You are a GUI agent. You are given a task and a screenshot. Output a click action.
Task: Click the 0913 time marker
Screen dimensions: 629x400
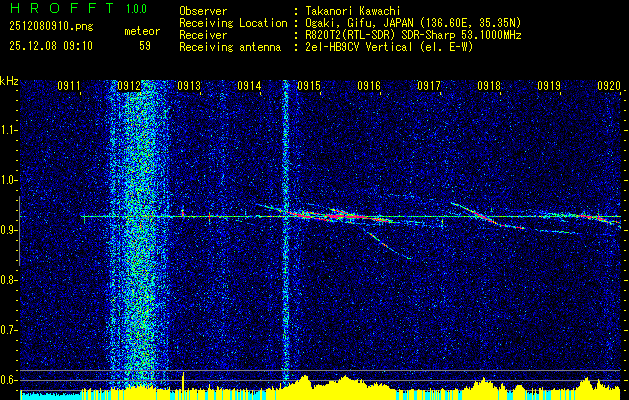point(189,85)
